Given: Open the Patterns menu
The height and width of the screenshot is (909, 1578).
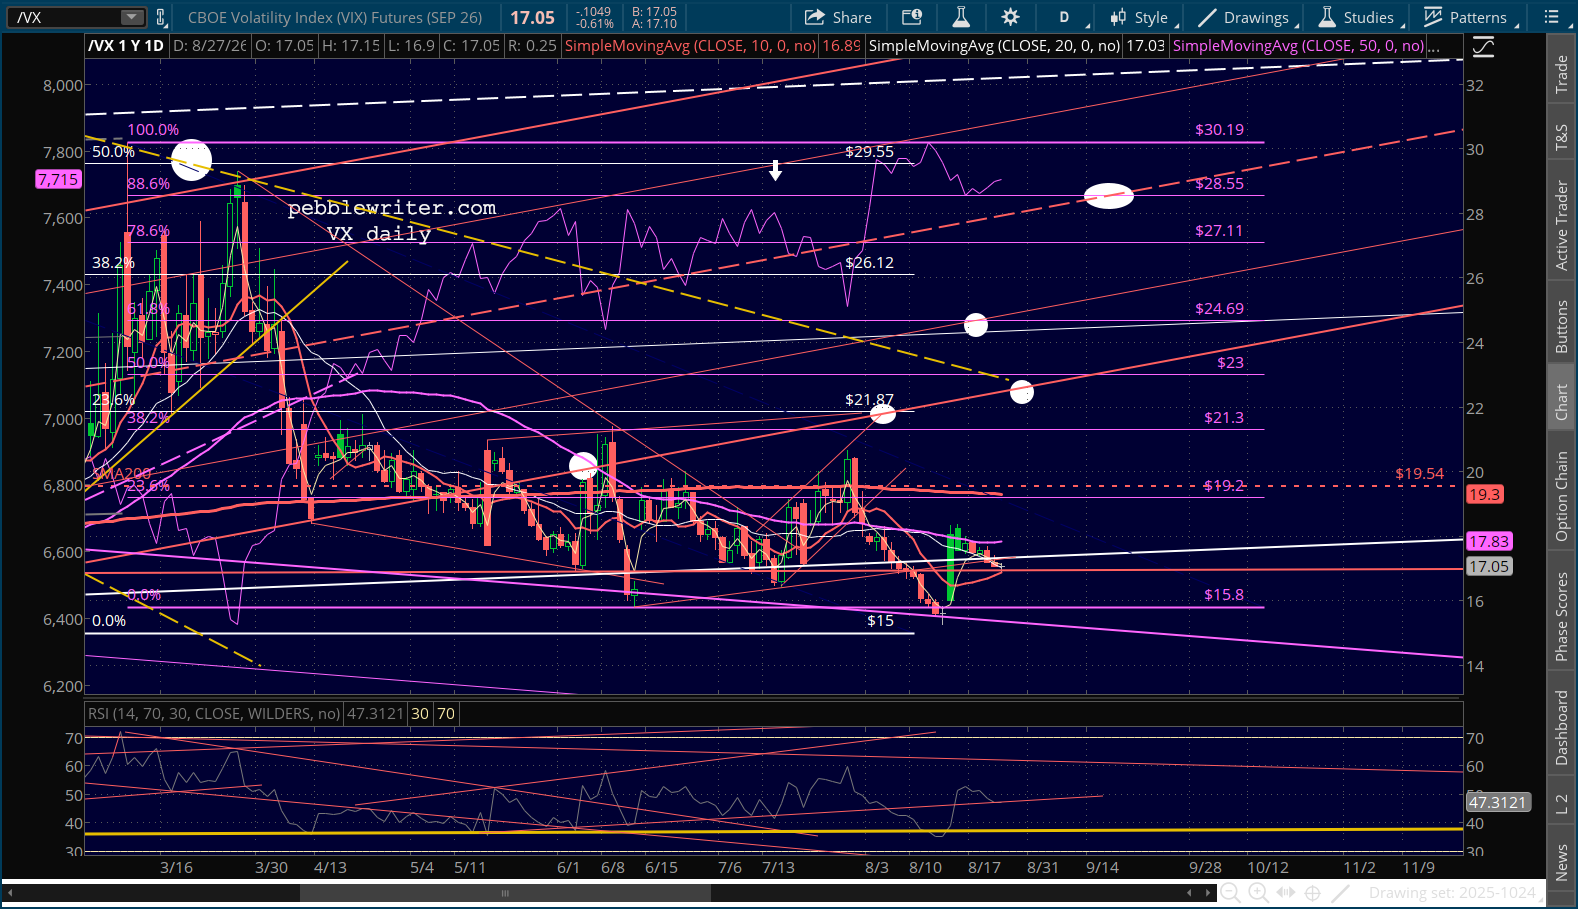Looking at the screenshot, I should click(x=1466, y=17).
